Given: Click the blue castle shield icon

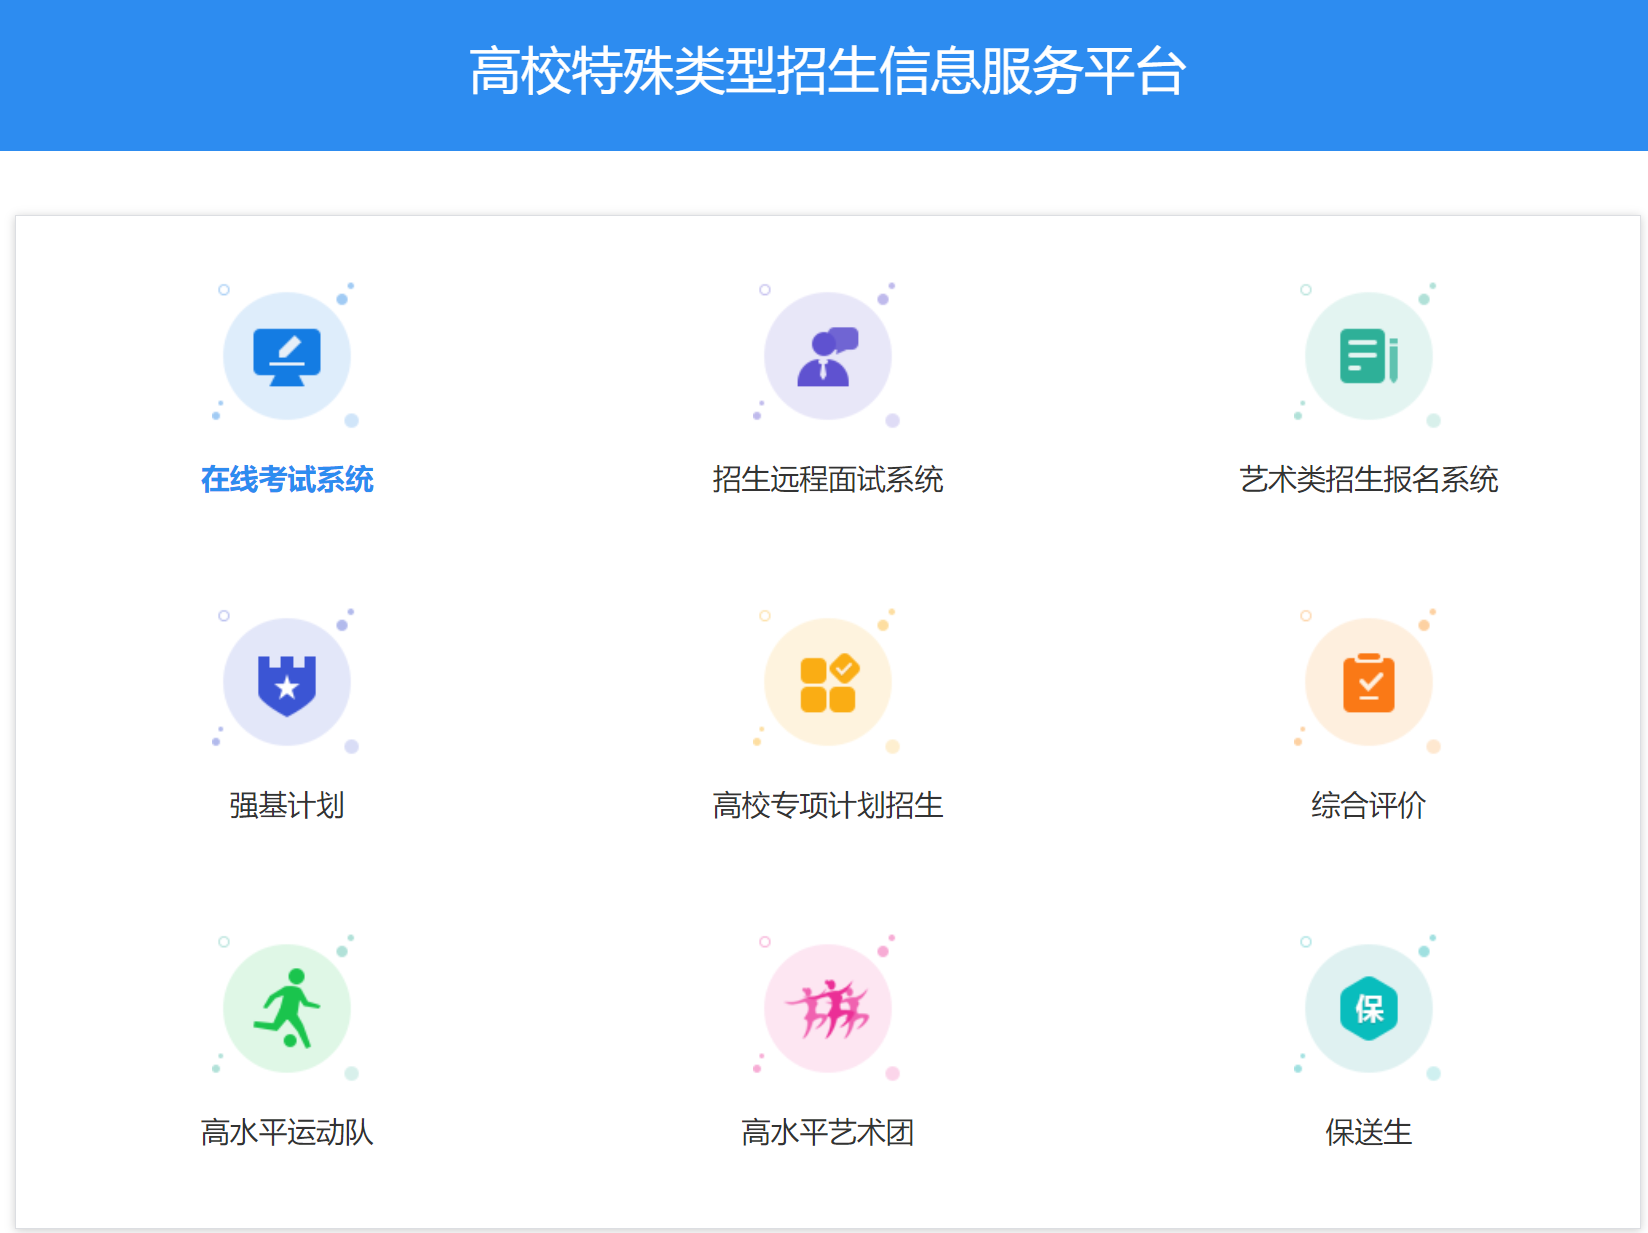Looking at the screenshot, I should click(287, 682).
